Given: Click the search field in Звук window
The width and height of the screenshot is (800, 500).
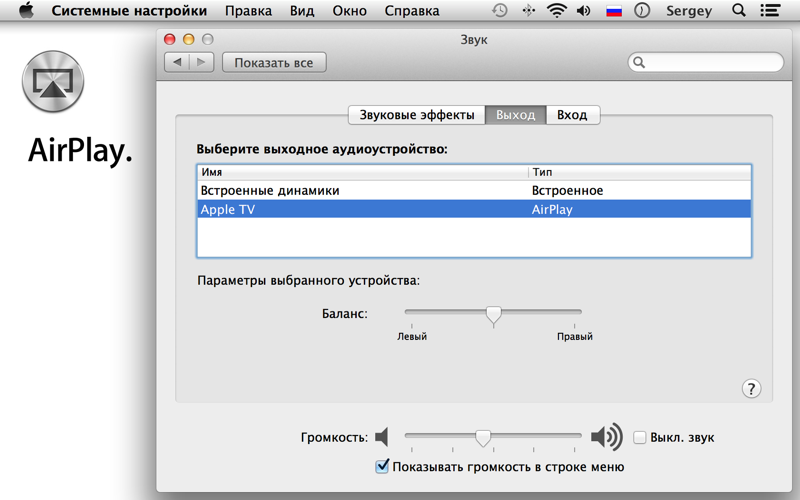Looking at the screenshot, I should tap(706, 62).
